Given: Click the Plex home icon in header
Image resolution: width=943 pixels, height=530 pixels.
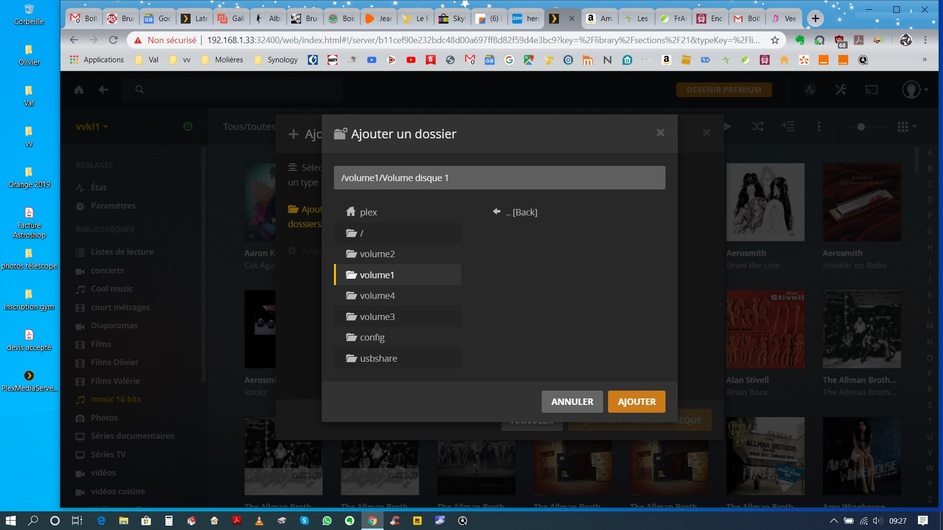Looking at the screenshot, I should (79, 90).
